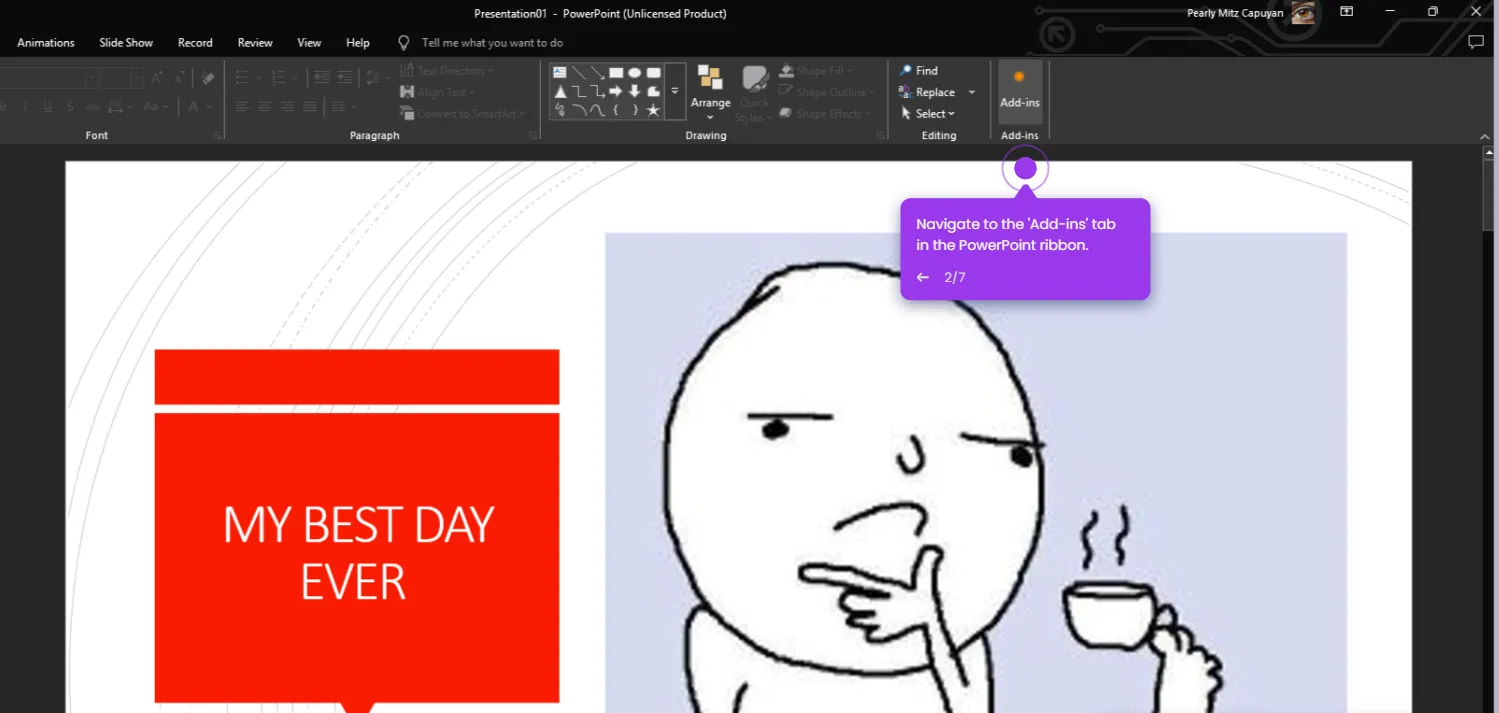This screenshot has height=713, width=1499.
Task: Click the Tell me search box
Action: (x=492, y=43)
